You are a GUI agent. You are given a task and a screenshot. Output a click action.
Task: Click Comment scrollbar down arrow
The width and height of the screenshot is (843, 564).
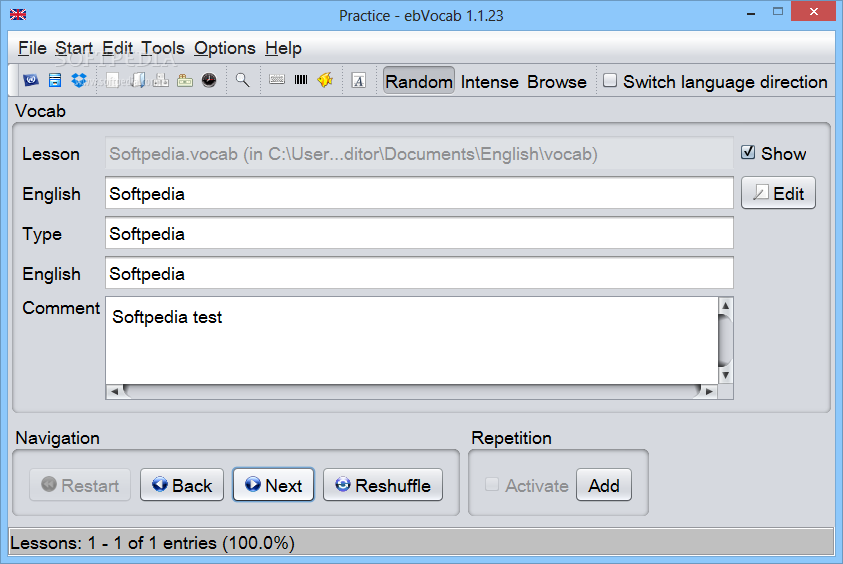[725, 375]
